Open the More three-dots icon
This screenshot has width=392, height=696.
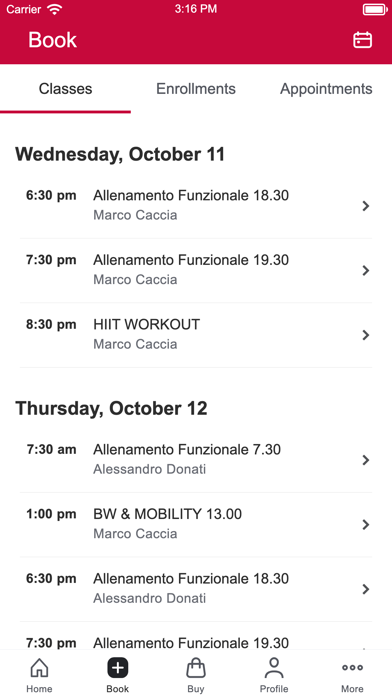tap(352, 668)
